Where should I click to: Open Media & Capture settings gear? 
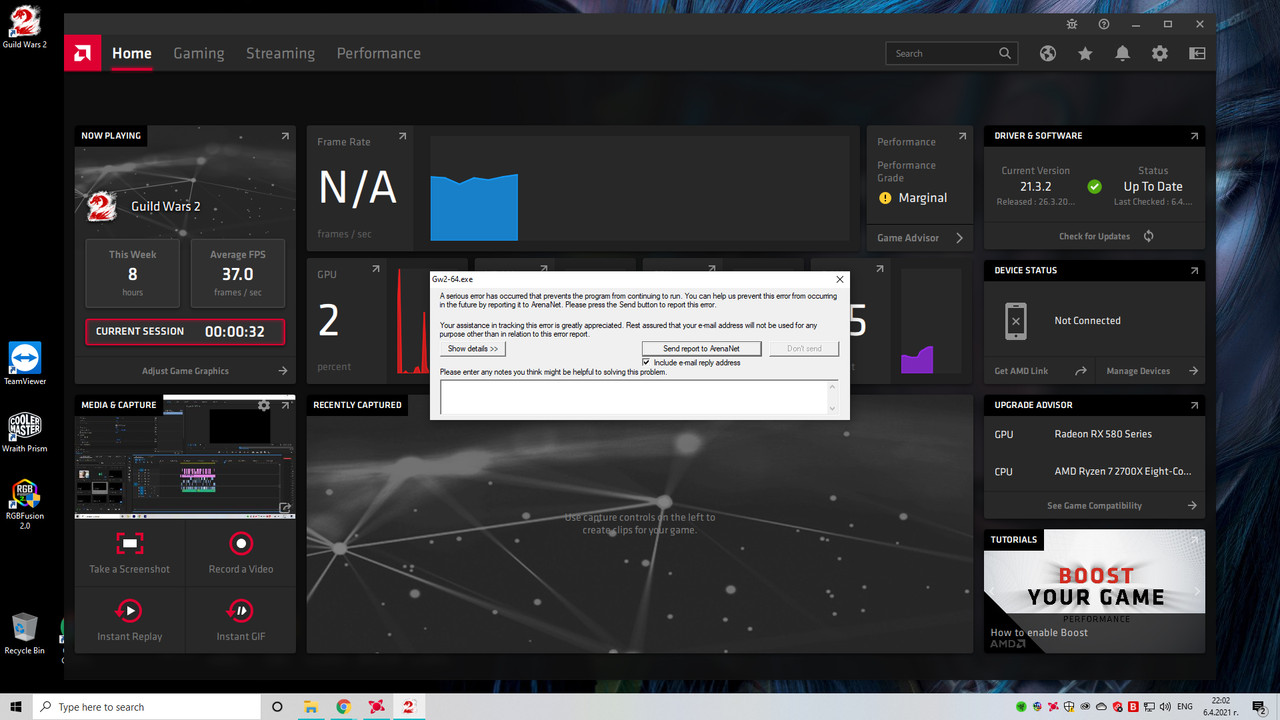point(264,405)
